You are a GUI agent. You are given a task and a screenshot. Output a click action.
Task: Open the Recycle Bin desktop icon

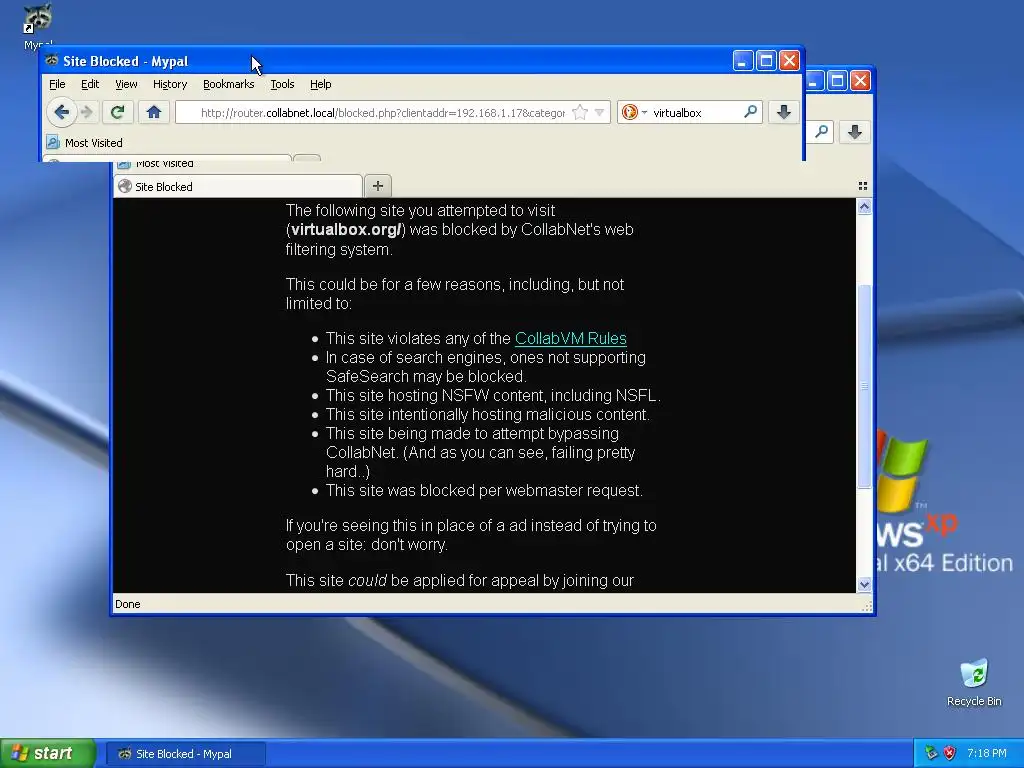[x=974, y=683]
